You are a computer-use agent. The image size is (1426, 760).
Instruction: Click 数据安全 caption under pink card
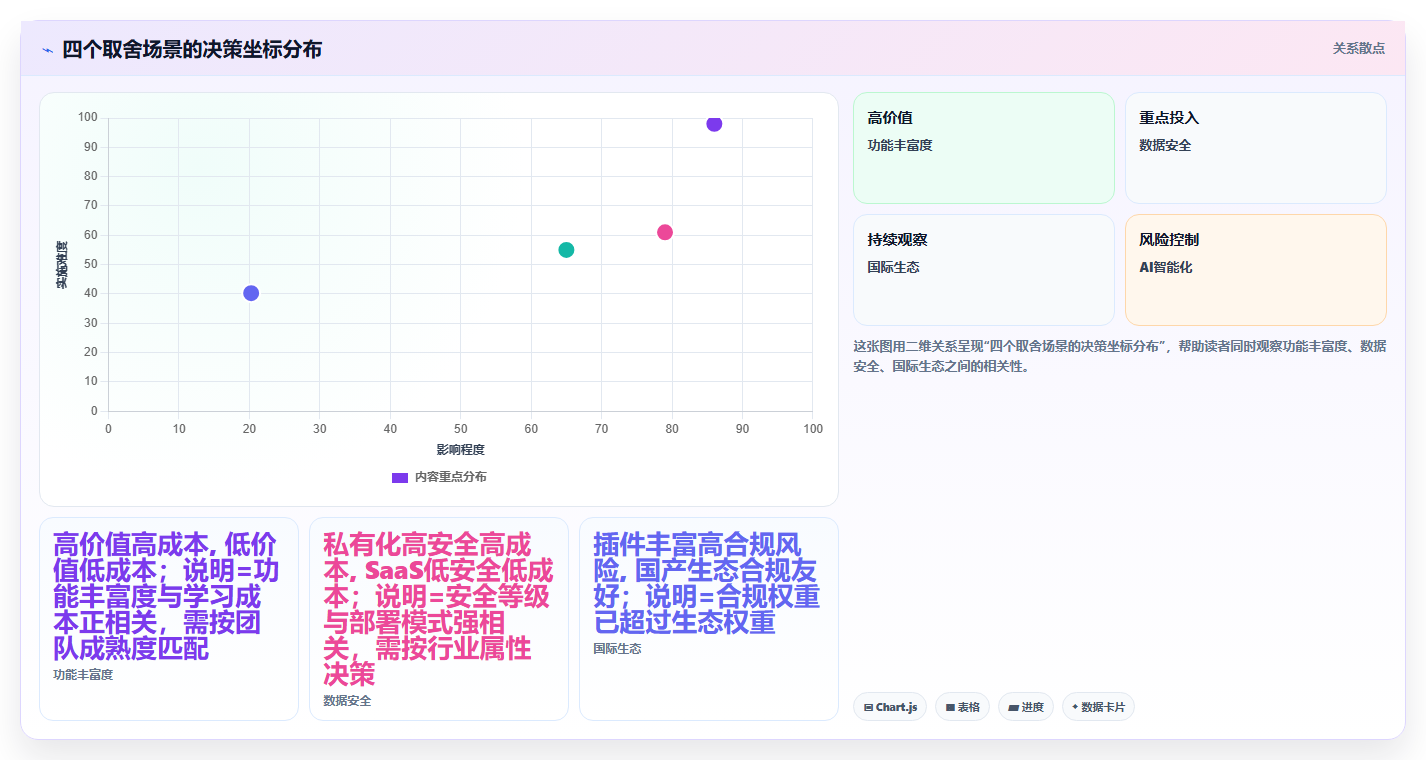click(x=347, y=701)
